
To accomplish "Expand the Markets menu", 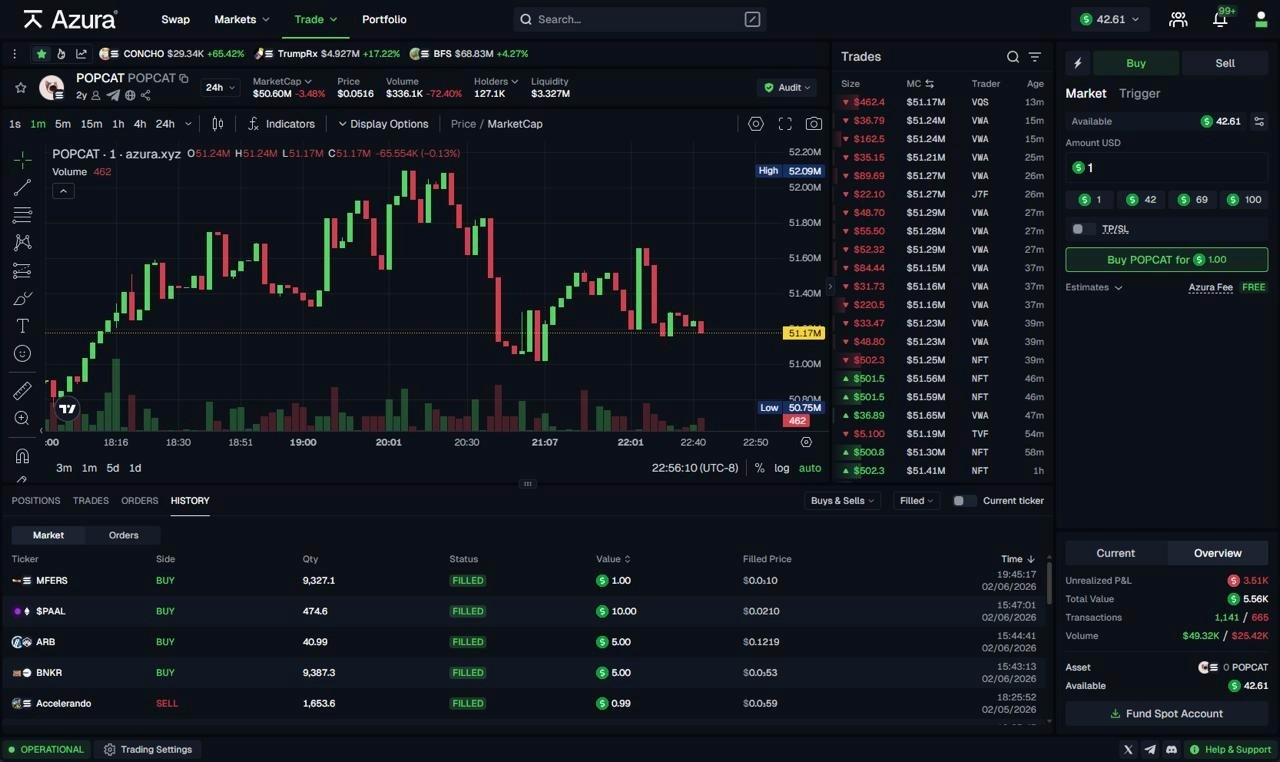I will click(x=242, y=19).
